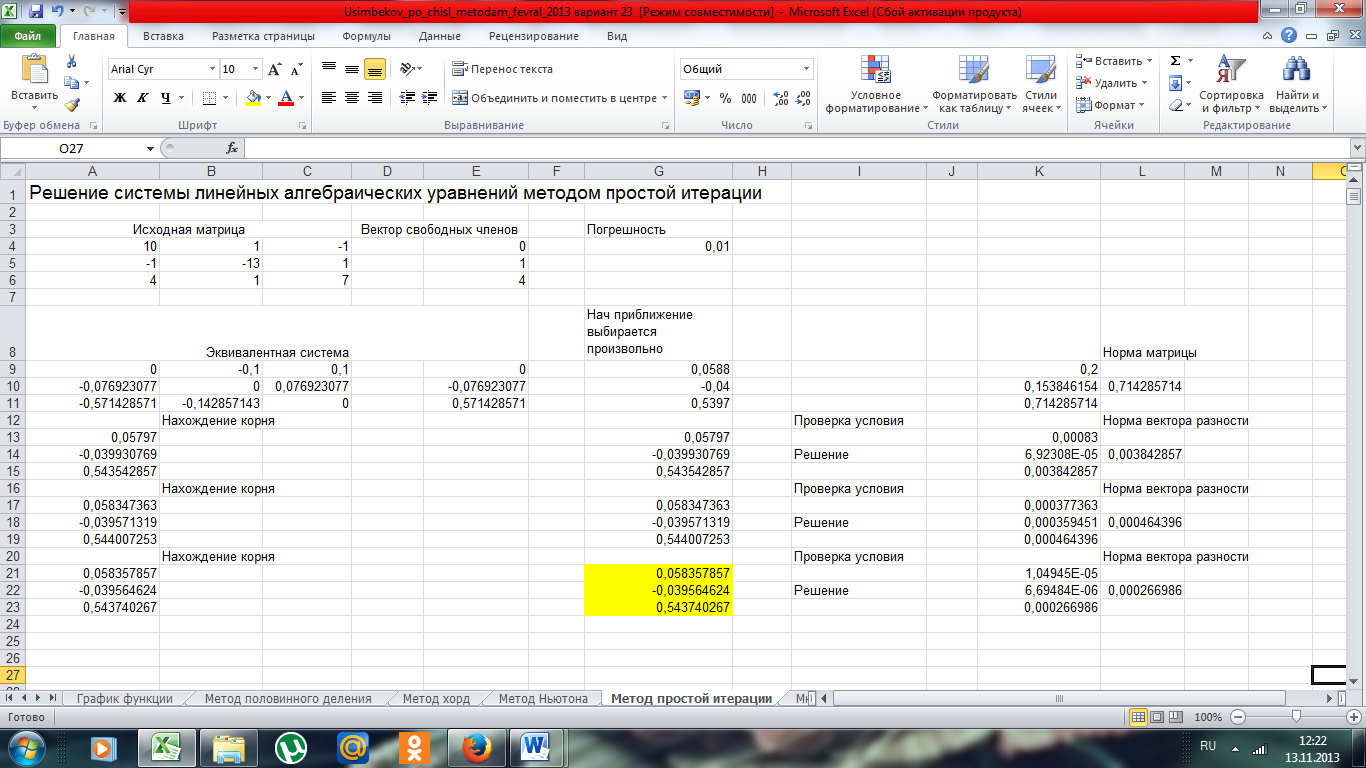This screenshot has height=768, width=1366.
Task: Open the График функции sheet tab
Action: click(124, 699)
